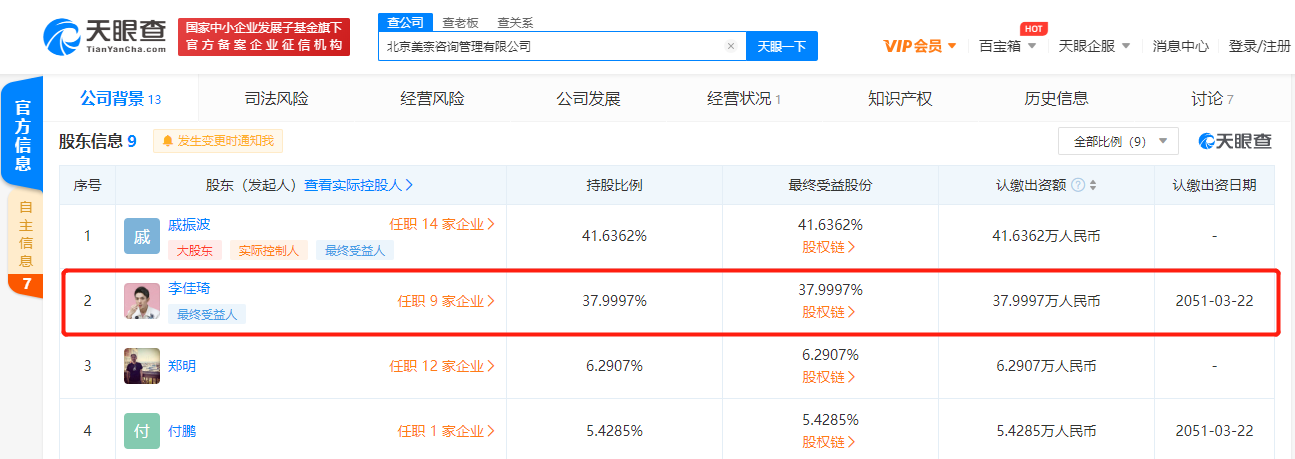Click the 37.9997万人民币 cell
Screen dimensions: 1295x459
pyautogui.click(x=1046, y=300)
